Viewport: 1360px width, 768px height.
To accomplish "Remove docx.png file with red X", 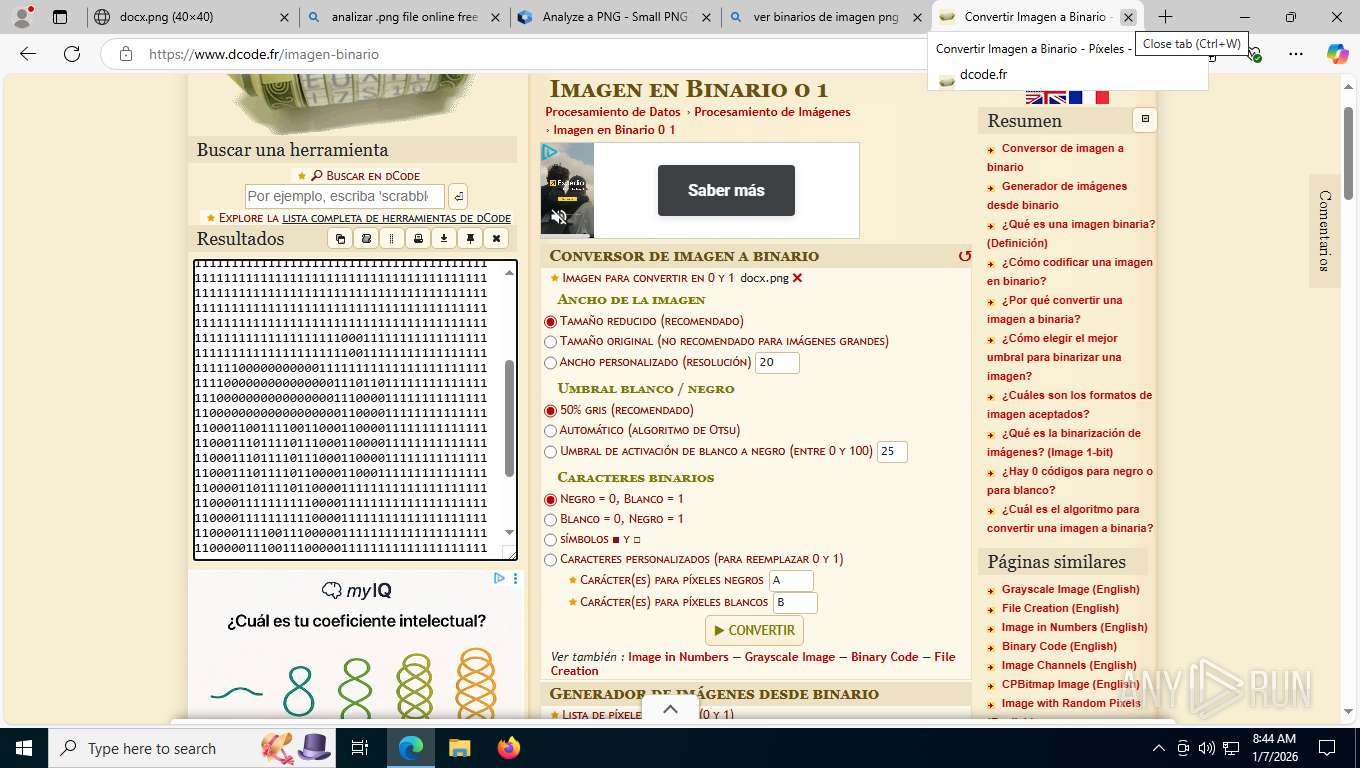I will (x=797, y=278).
